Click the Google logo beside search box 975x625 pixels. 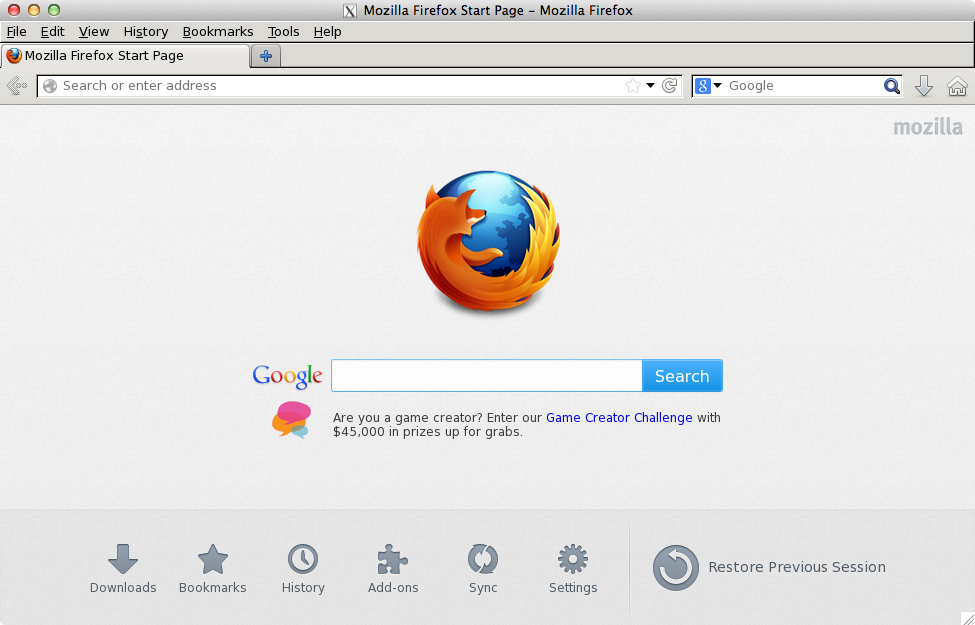287,376
